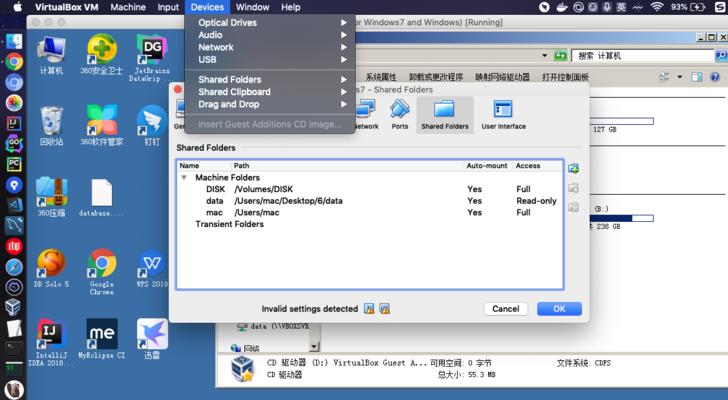Open PyCharm from the Dock
This screenshot has width=728, height=400.
point(14,164)
